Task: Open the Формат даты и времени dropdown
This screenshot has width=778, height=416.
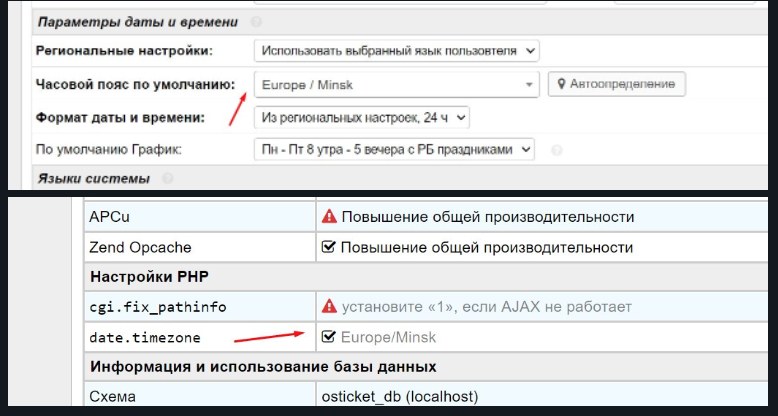Action: click(362, 118)
